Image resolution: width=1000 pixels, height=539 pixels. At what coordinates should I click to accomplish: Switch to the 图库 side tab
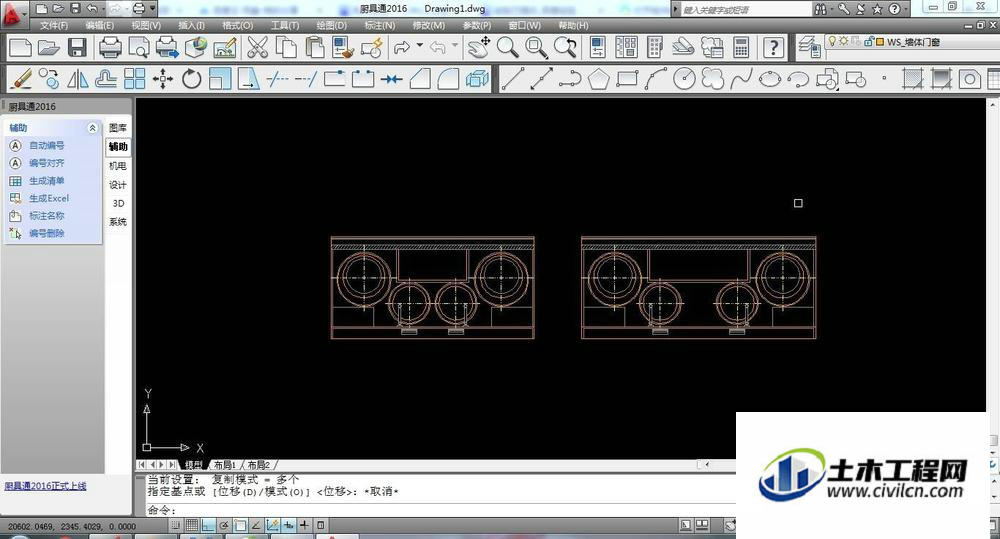click(x=117, y=128)
